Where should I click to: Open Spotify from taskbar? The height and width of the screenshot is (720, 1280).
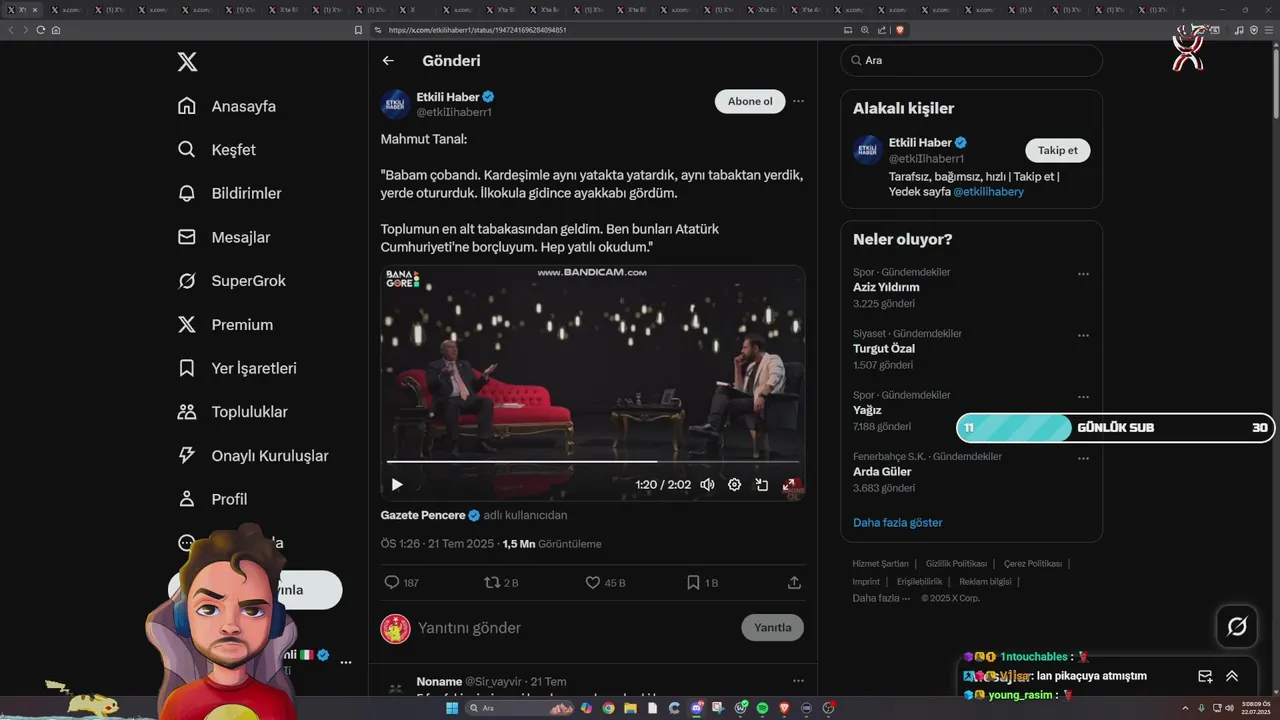click(x=762, y=708)
